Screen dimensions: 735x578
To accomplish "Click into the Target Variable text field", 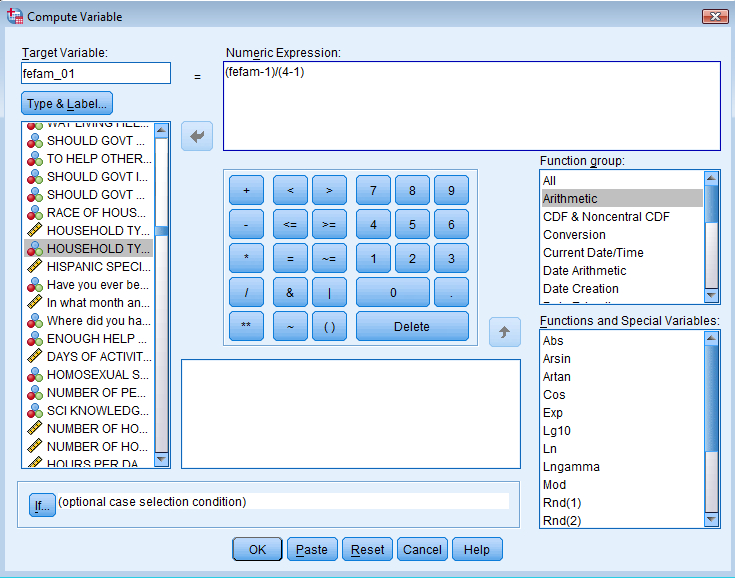I will pyautogui.click(x=96, y=74).
